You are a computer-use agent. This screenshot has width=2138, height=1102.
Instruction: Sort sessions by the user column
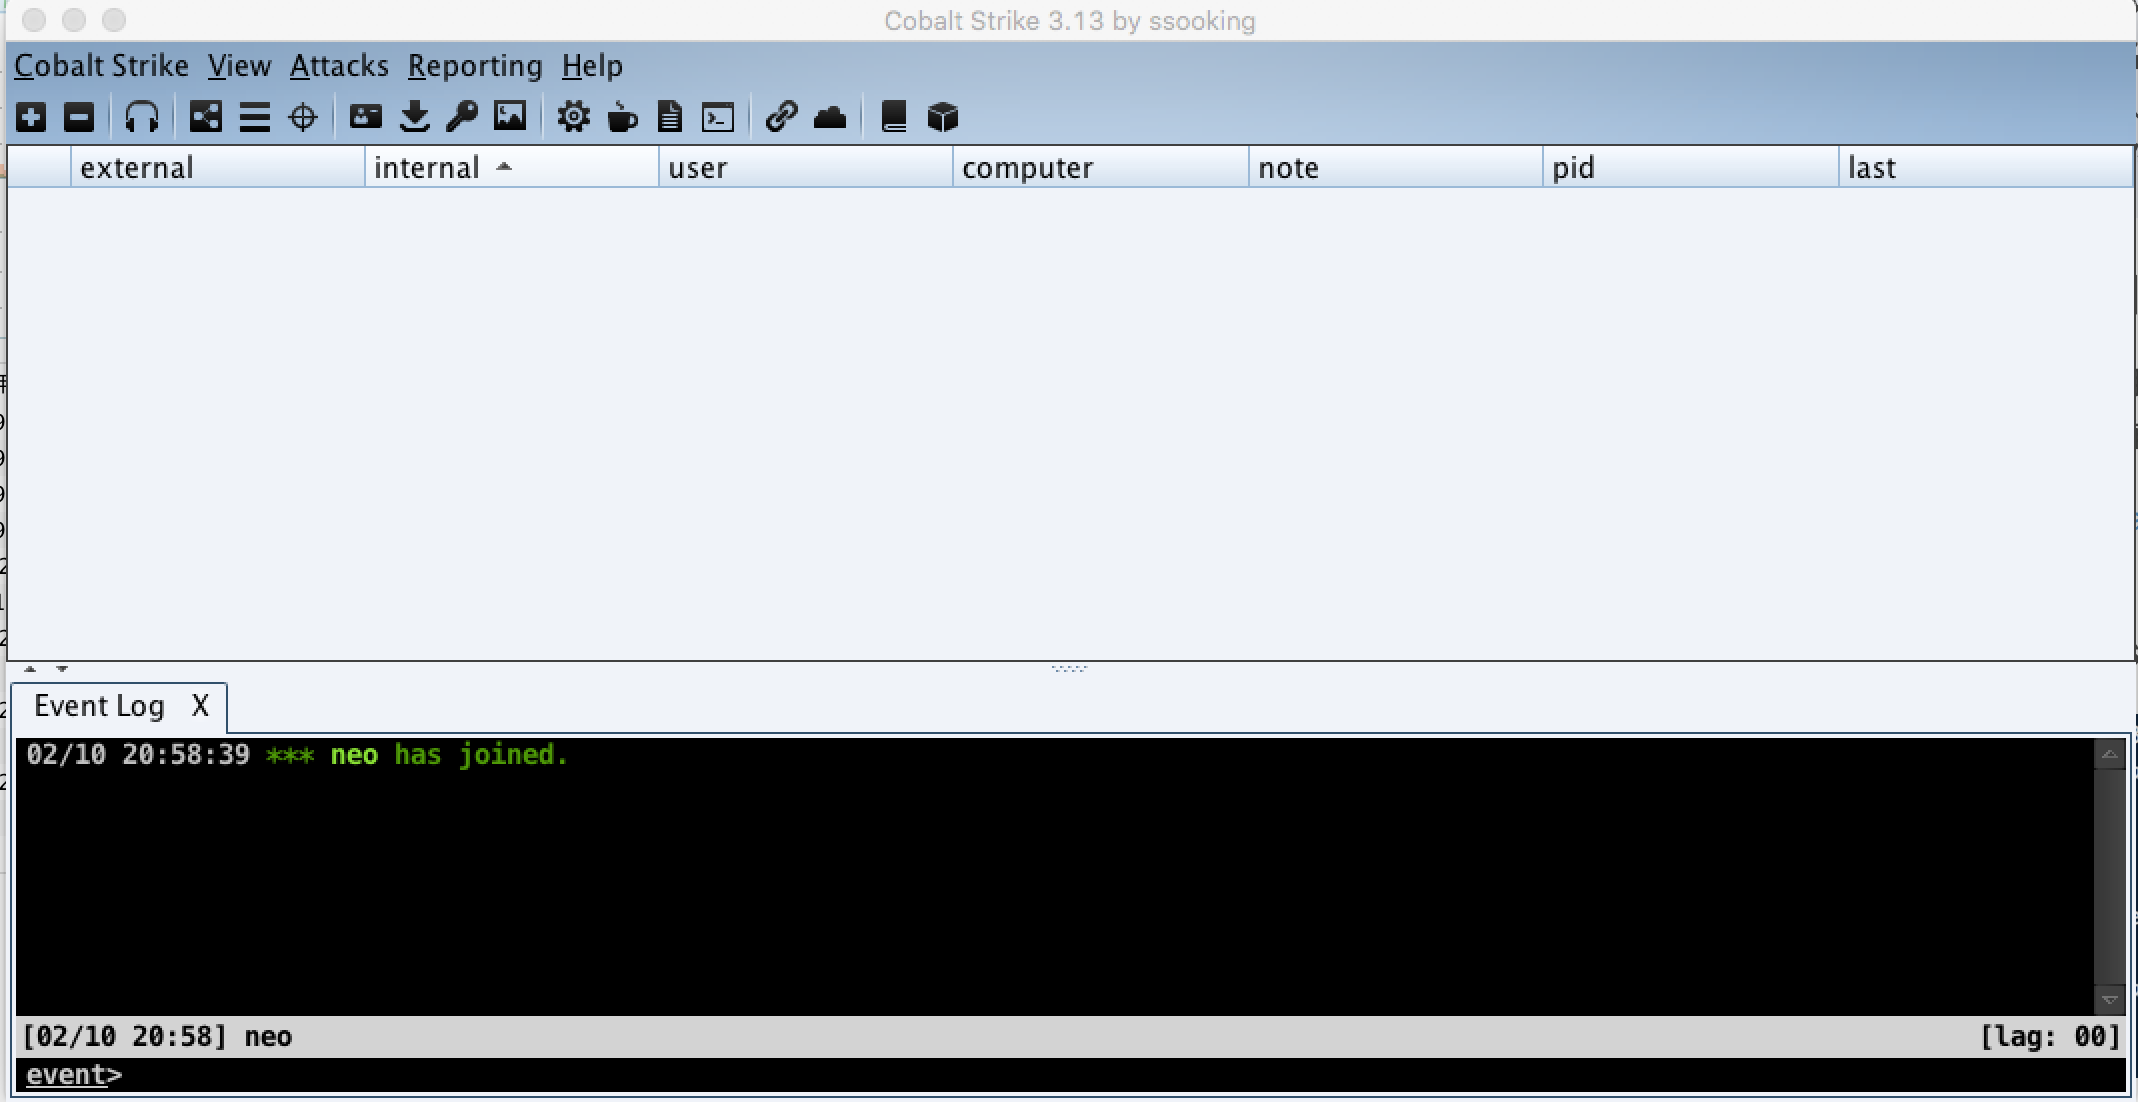pyautogui.click(x=805, y=167)
